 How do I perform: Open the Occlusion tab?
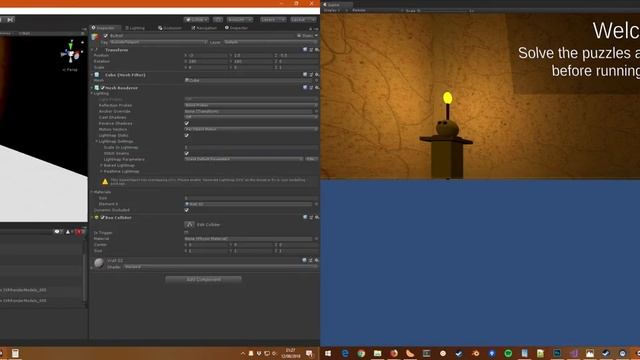(170, 28)
